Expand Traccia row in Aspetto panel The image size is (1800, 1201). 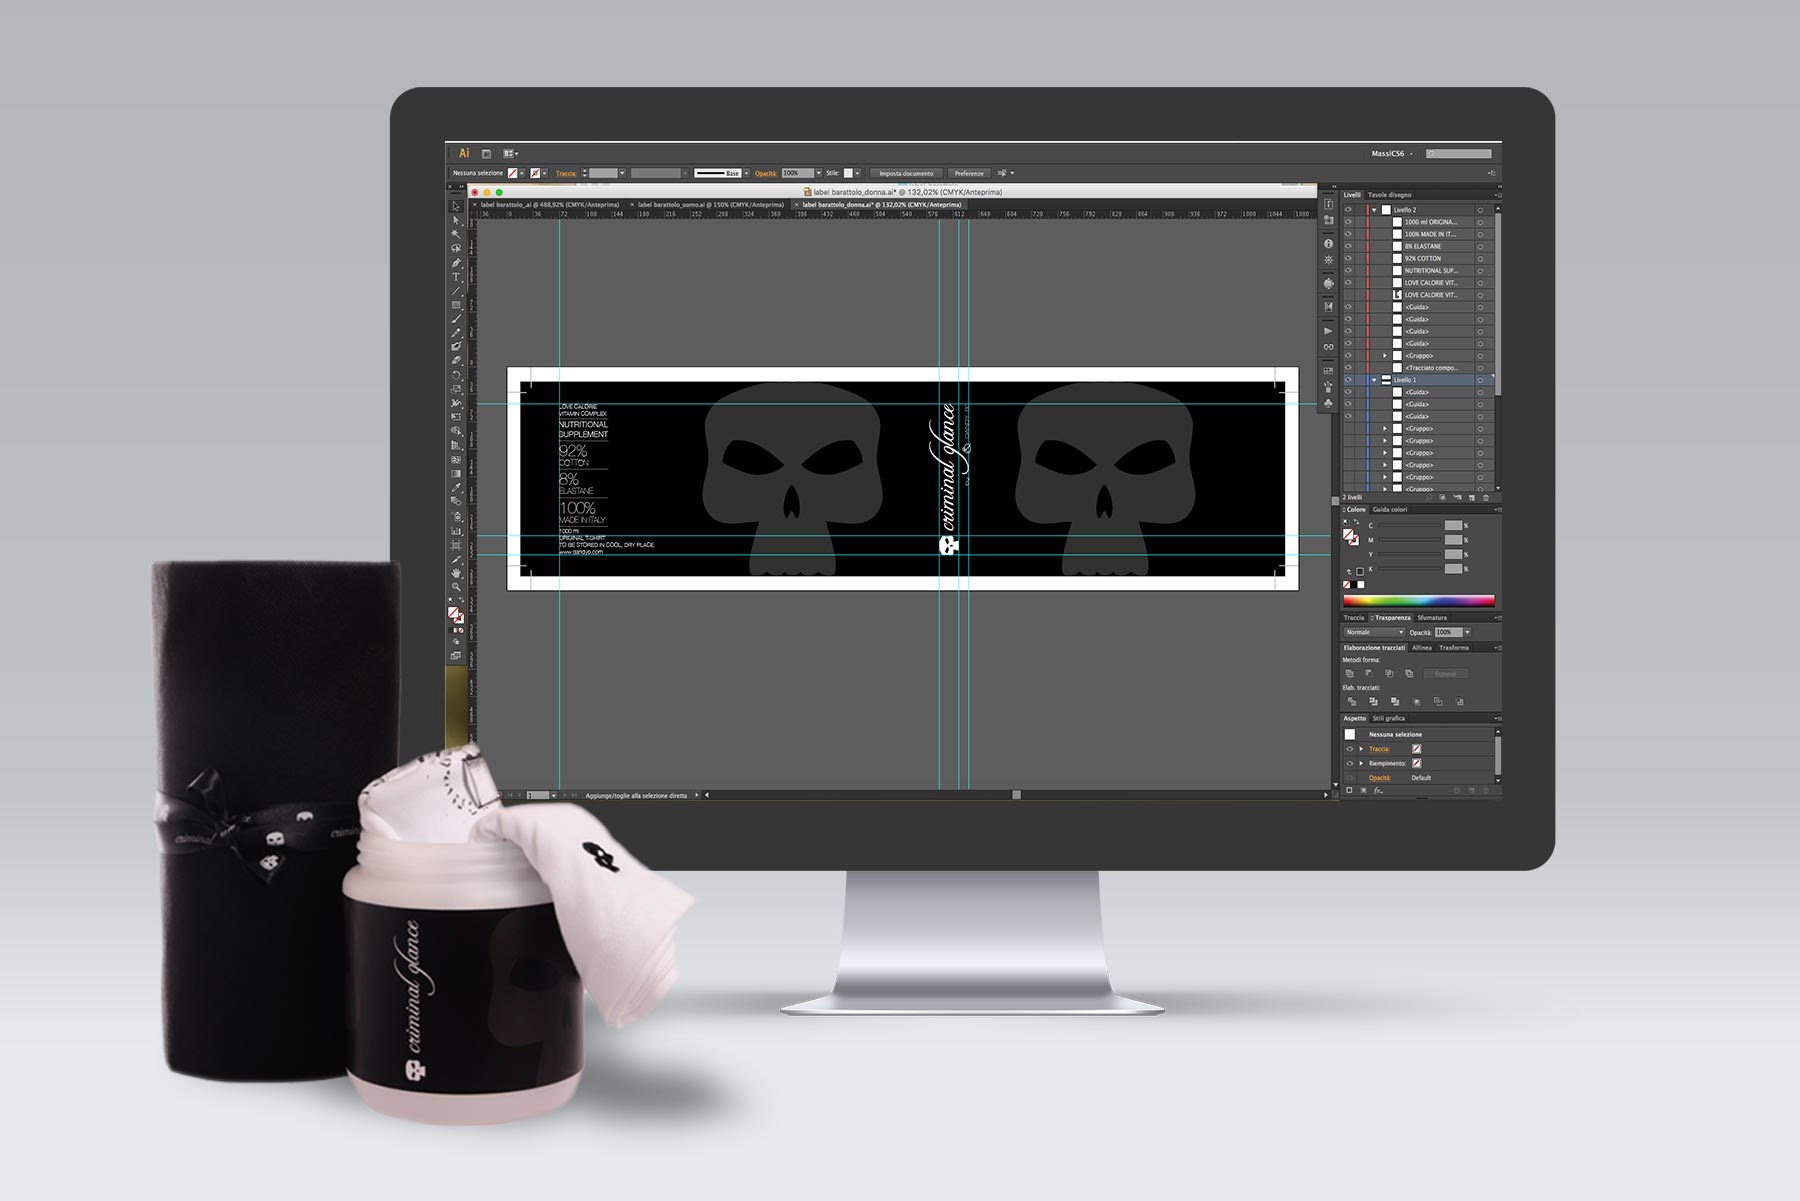coord(1361,749)
